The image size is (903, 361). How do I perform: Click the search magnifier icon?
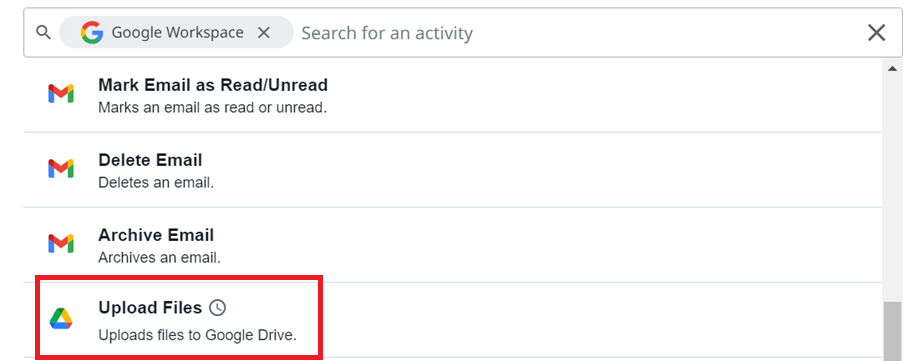(43, 32)
